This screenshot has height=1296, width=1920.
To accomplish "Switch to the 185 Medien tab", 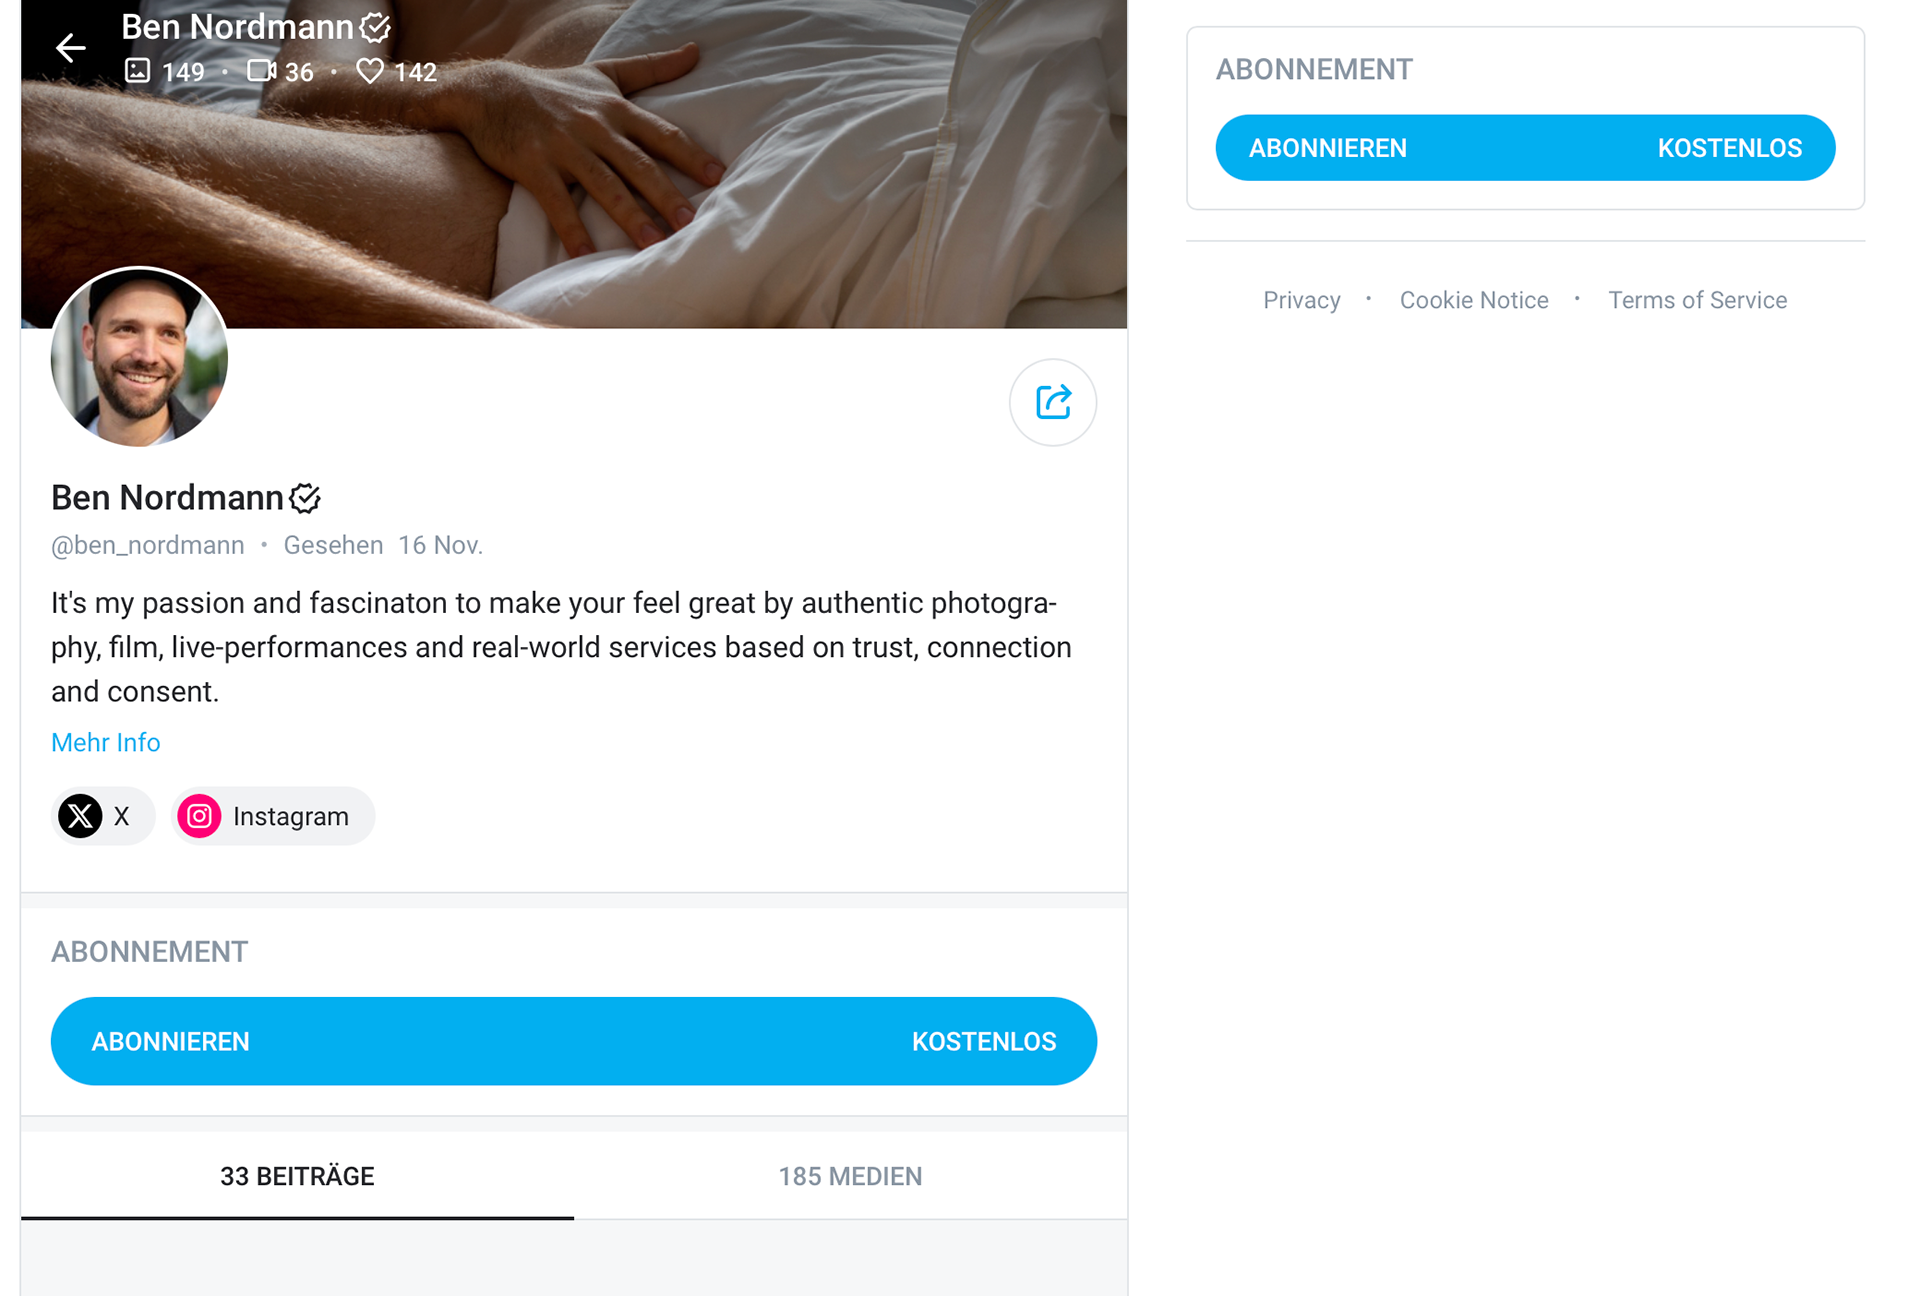I will coord(850,1176).
